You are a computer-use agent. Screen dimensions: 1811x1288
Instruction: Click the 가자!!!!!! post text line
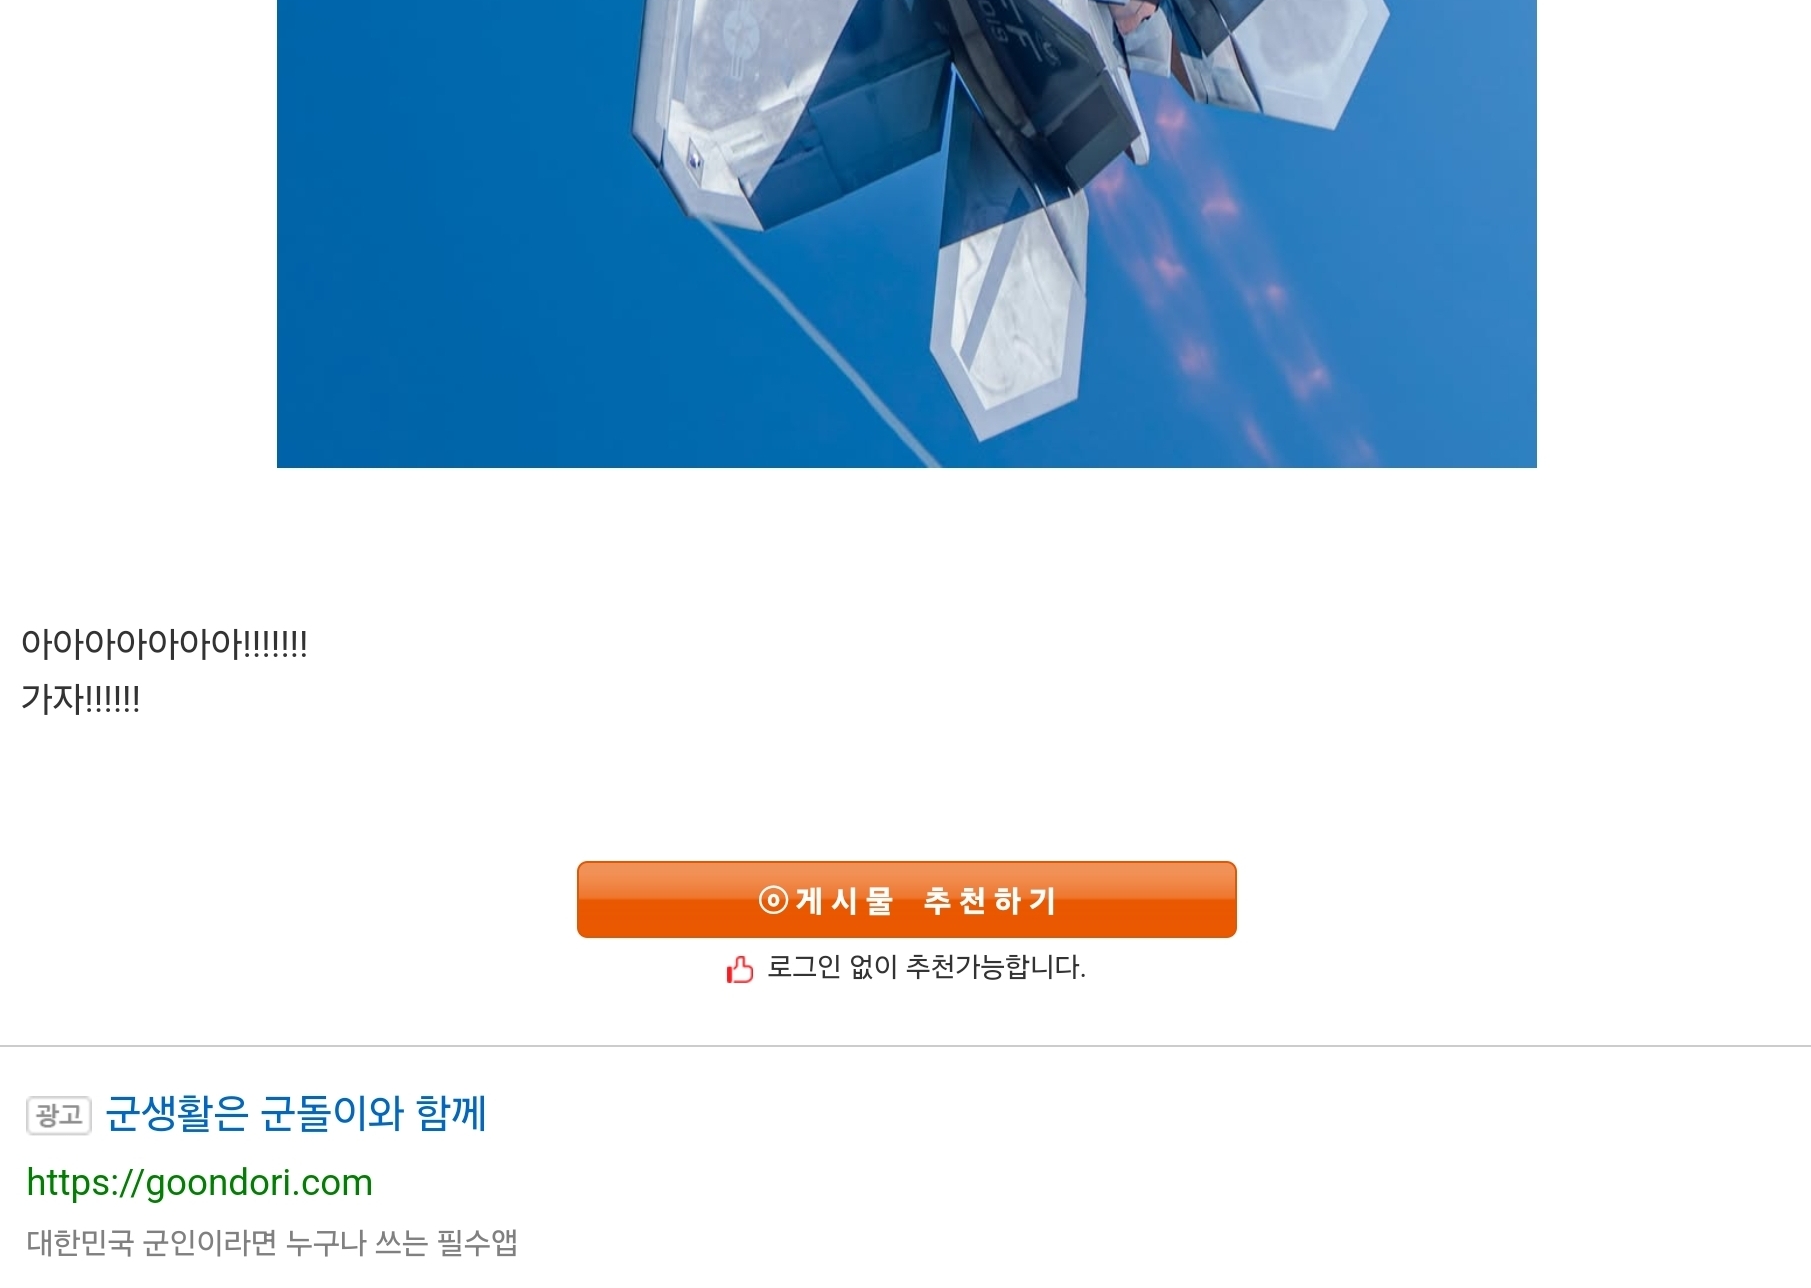click(x=81, y=698)
